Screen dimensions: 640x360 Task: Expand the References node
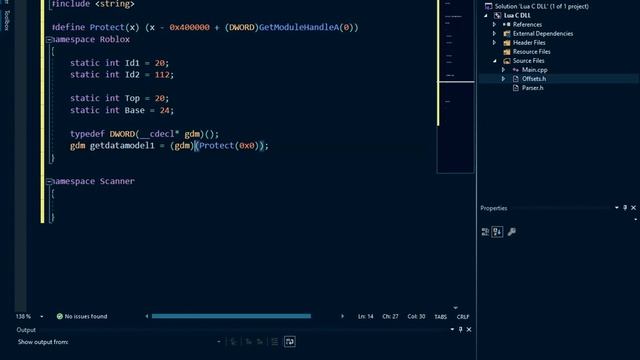(494, 24)
